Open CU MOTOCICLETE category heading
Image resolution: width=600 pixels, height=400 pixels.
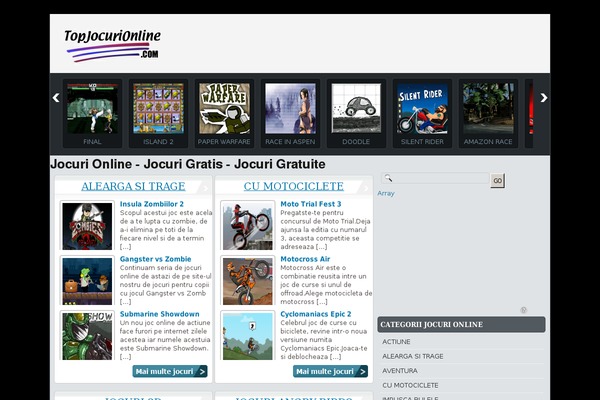point(293,186)
